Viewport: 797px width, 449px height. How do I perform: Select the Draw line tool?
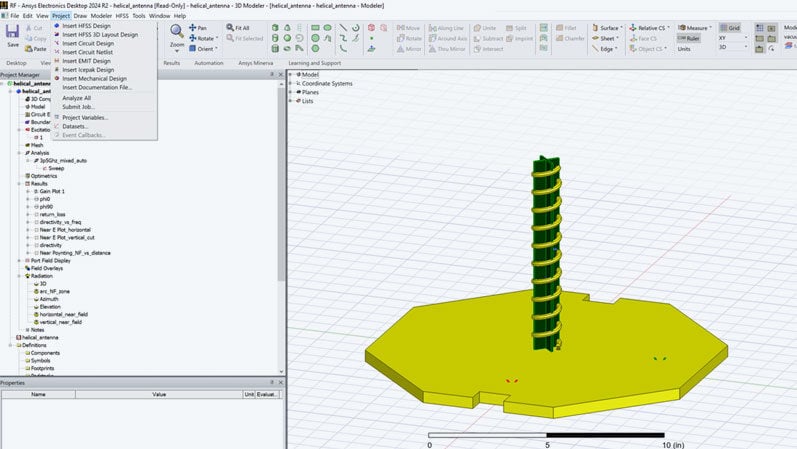(x=344, y=27)
